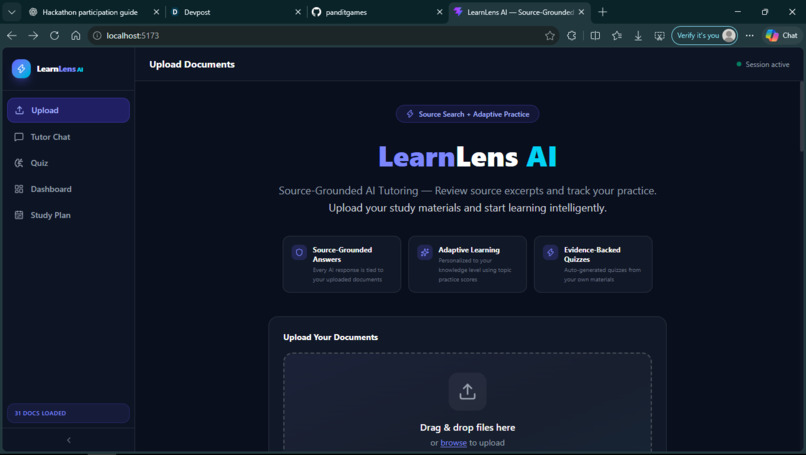Go forward with the browser forward arrow
Viewport: 806px width, 455px height.
pyautogui.click(x=33, y=35)
